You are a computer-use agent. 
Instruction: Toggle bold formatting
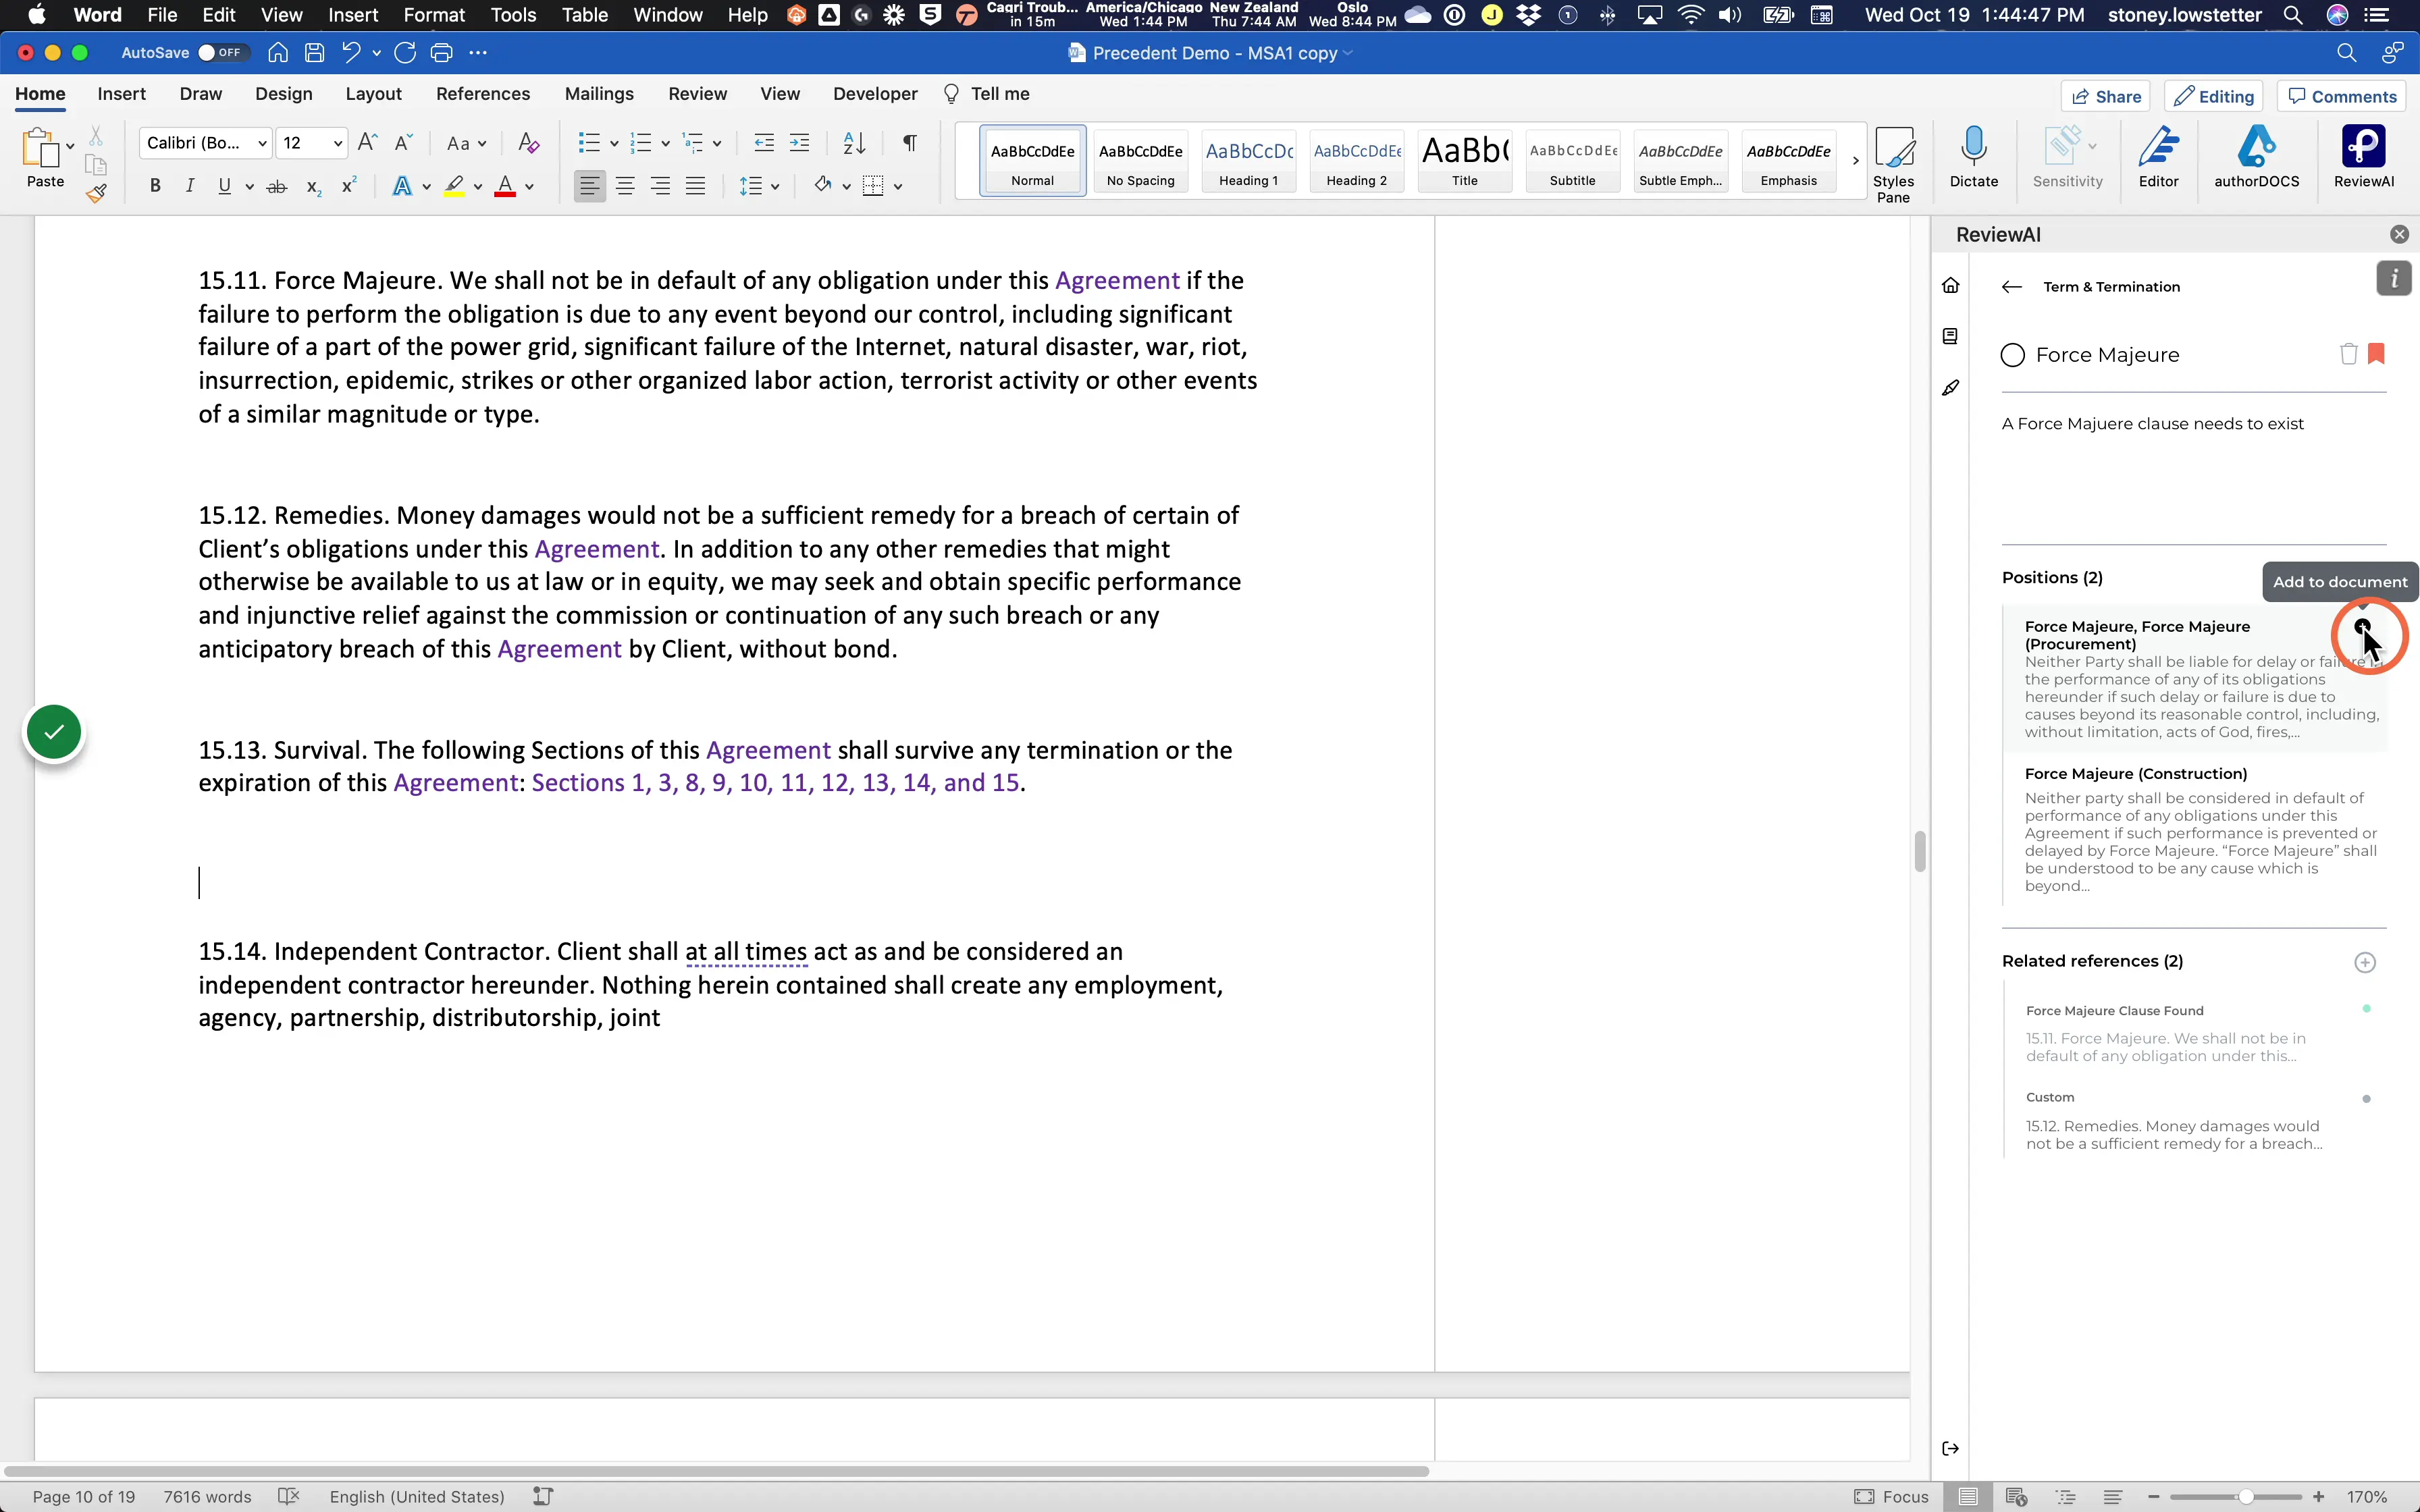click(x=155, y=186)
